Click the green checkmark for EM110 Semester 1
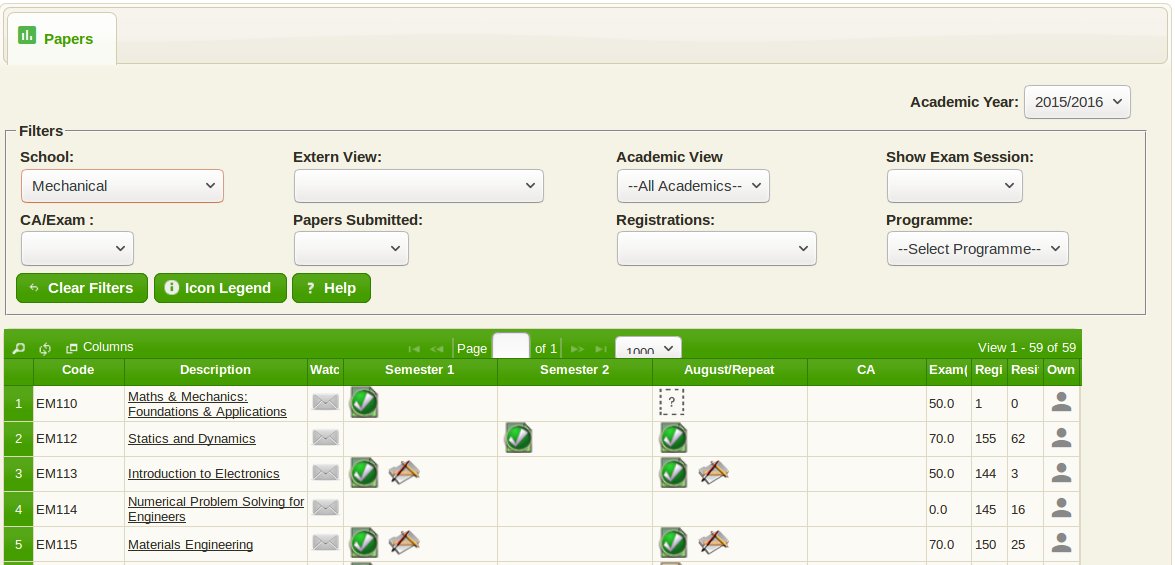This screenshot has height=565, width=1175. (x=364, y=403)
